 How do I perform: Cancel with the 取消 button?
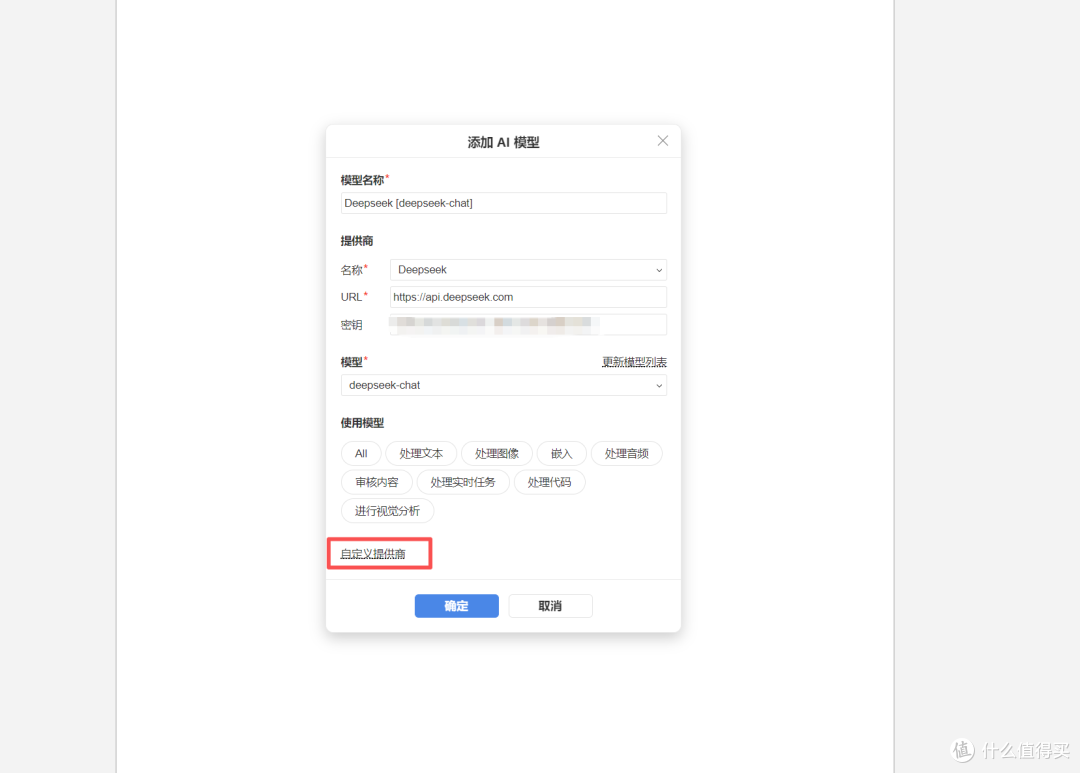coord(550,606)
